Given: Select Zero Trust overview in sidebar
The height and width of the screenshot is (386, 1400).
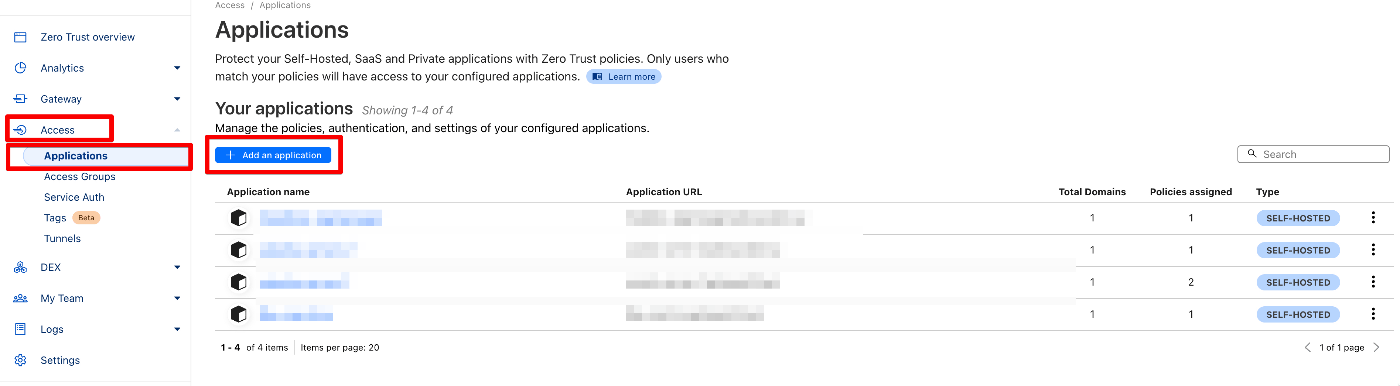Looking at the screenshot, I should pos(88,37).
